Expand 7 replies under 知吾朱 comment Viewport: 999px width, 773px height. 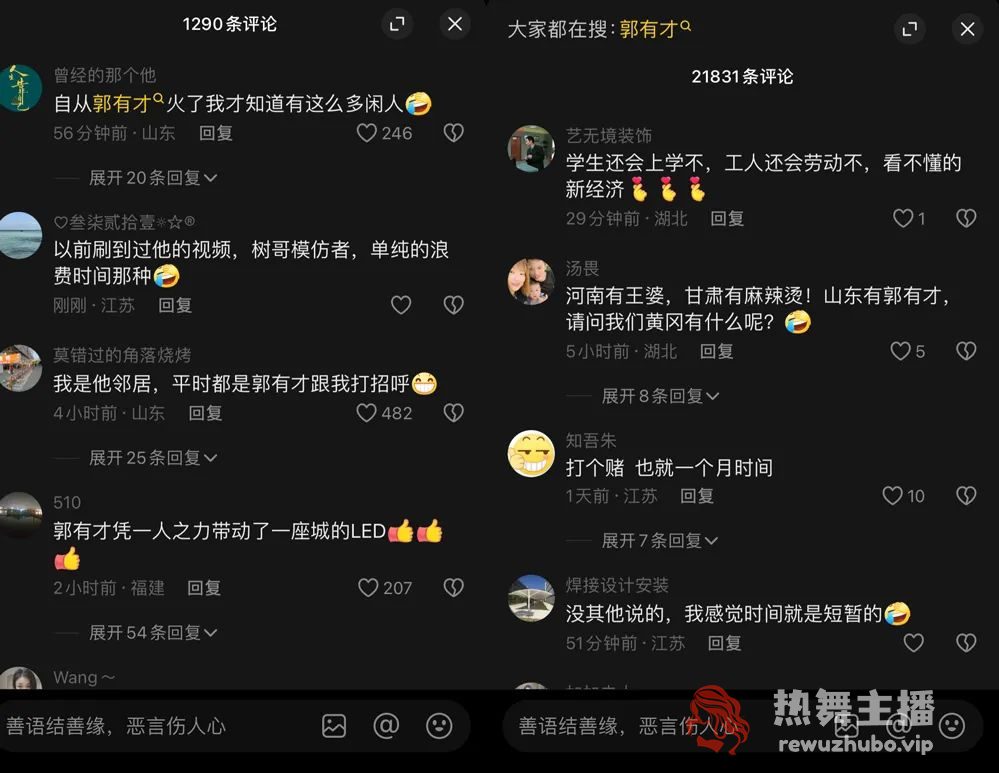pyautogui.click(x=660, y=540)
